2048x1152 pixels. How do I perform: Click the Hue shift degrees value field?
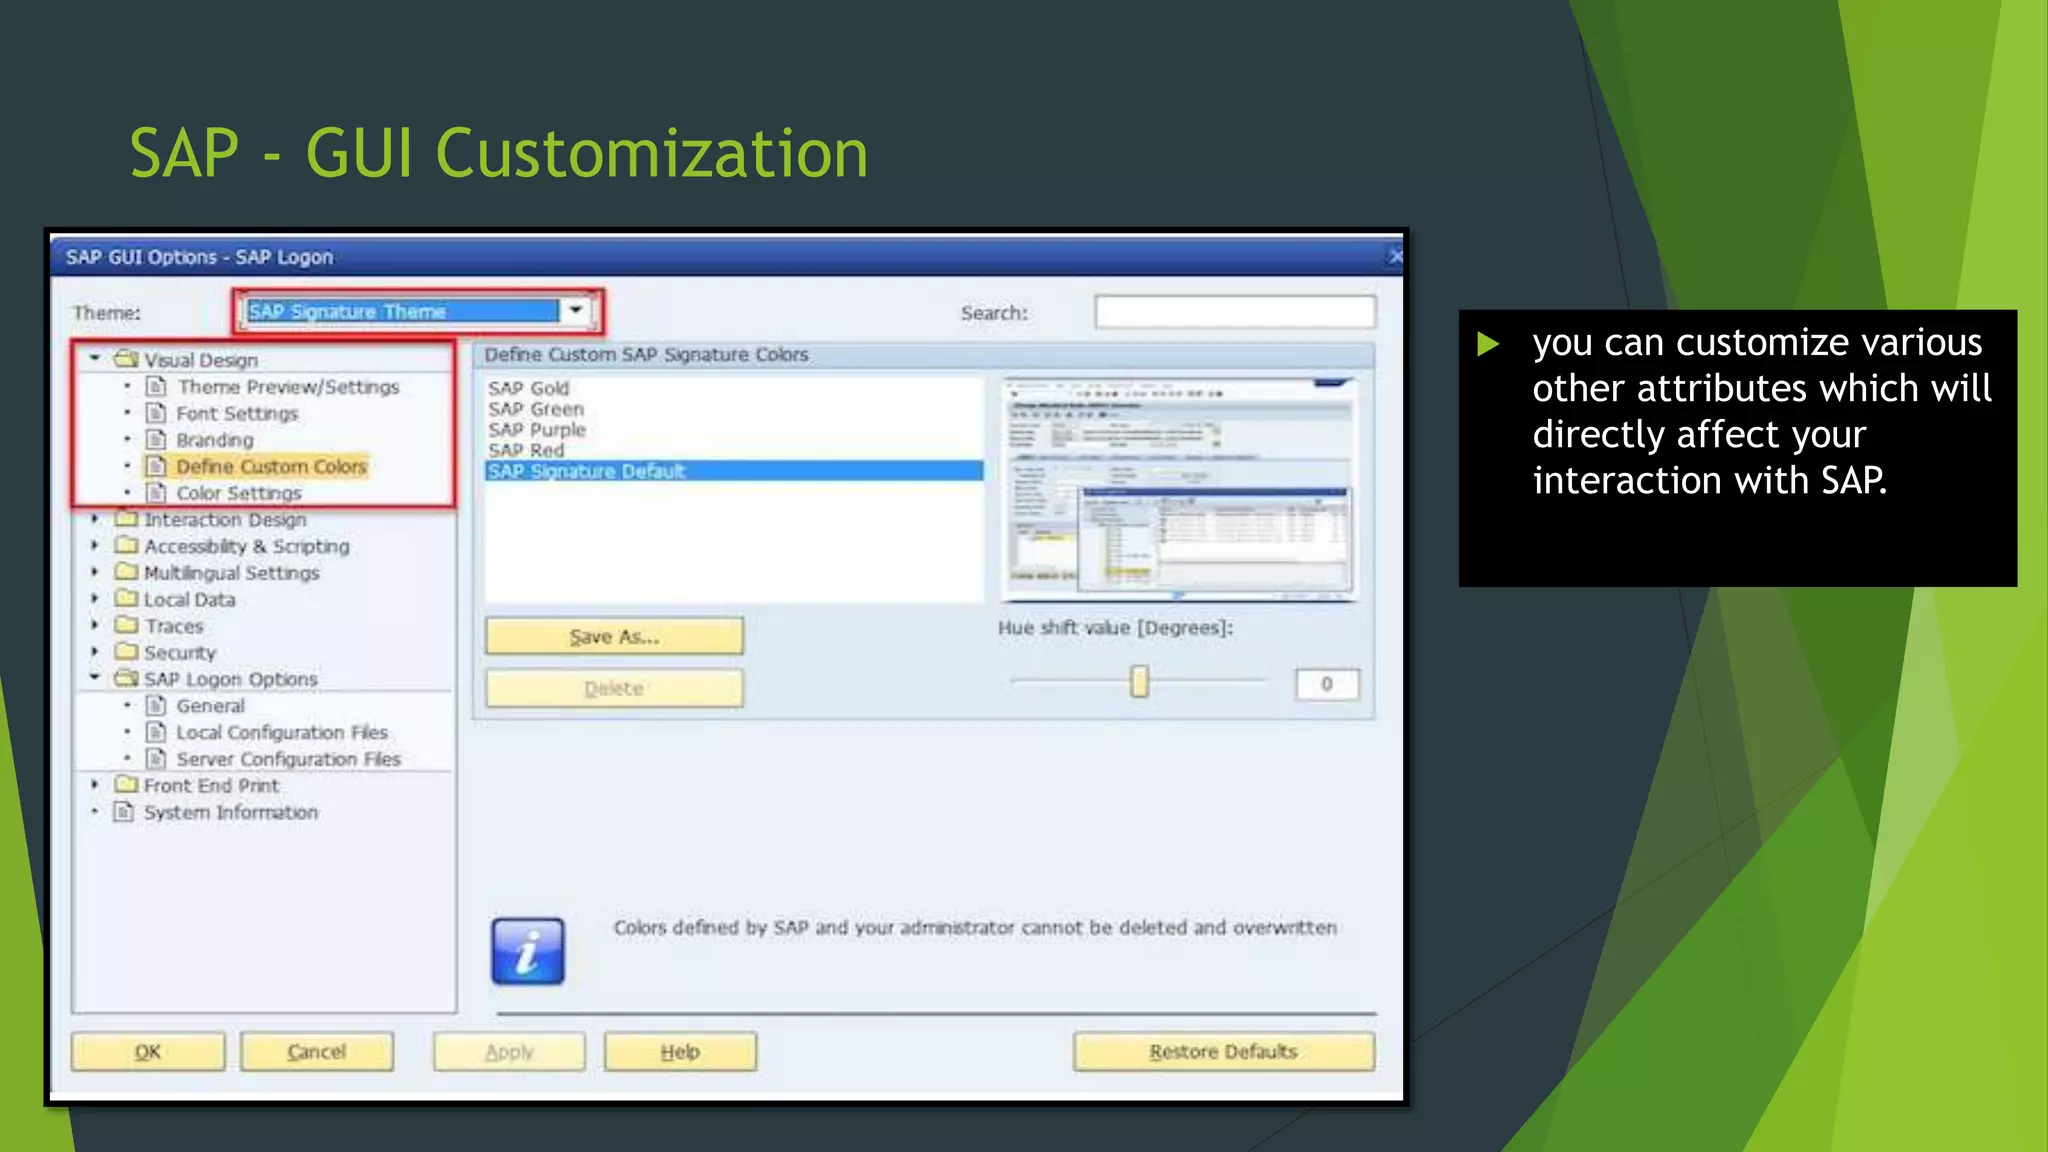[x=1327, y=684]
